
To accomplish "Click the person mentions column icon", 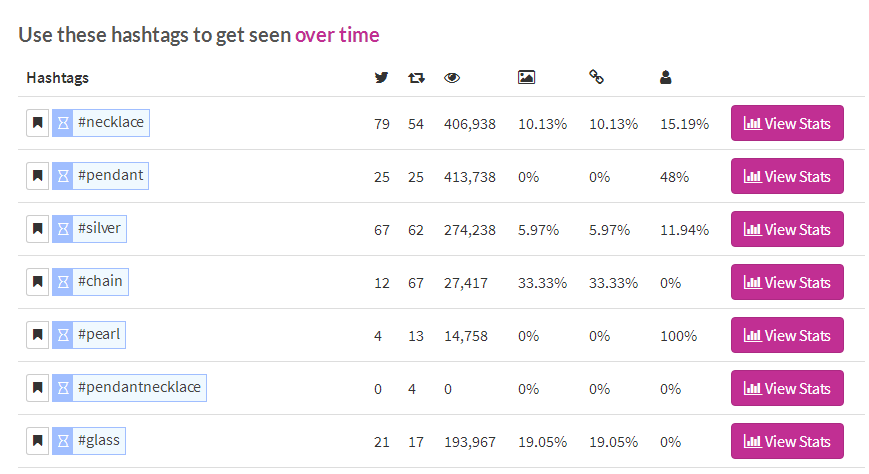I will click(x=666, y=78).
